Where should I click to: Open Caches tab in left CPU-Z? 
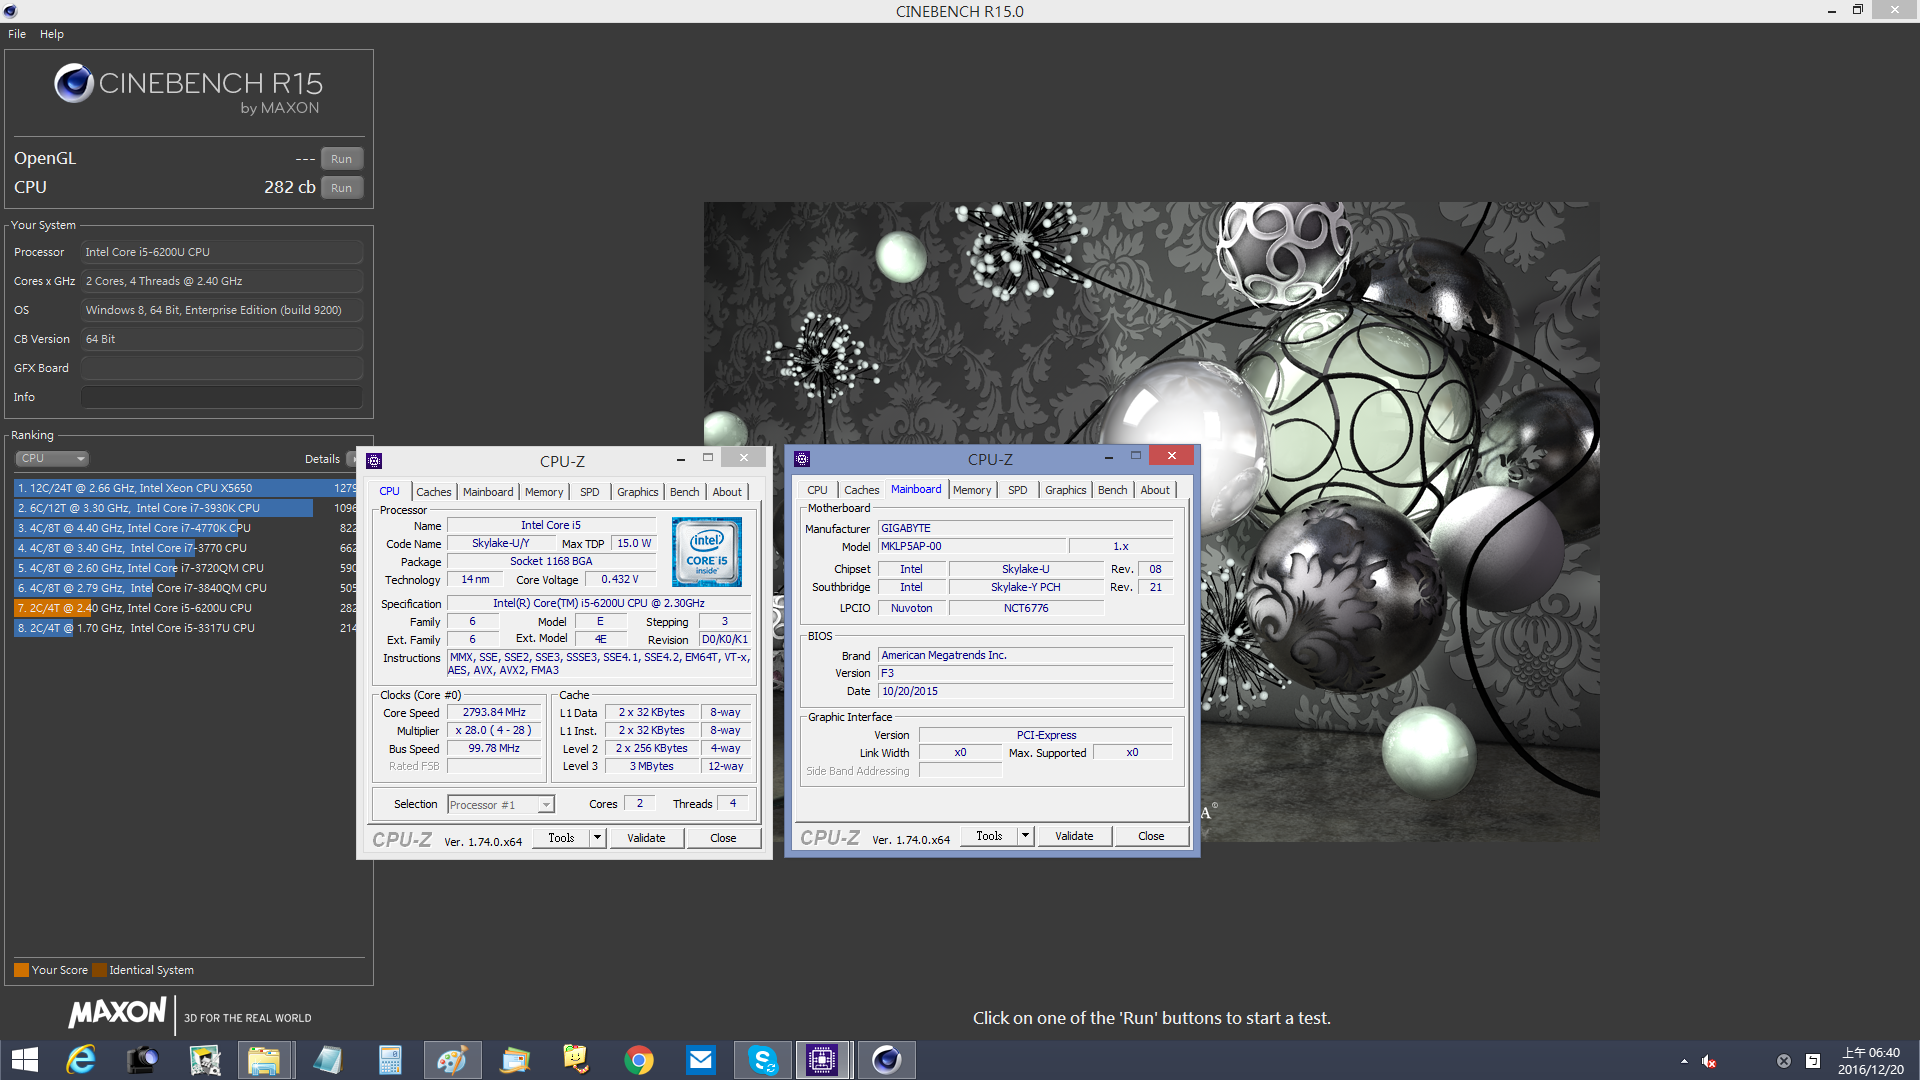(x=434, y=492)
